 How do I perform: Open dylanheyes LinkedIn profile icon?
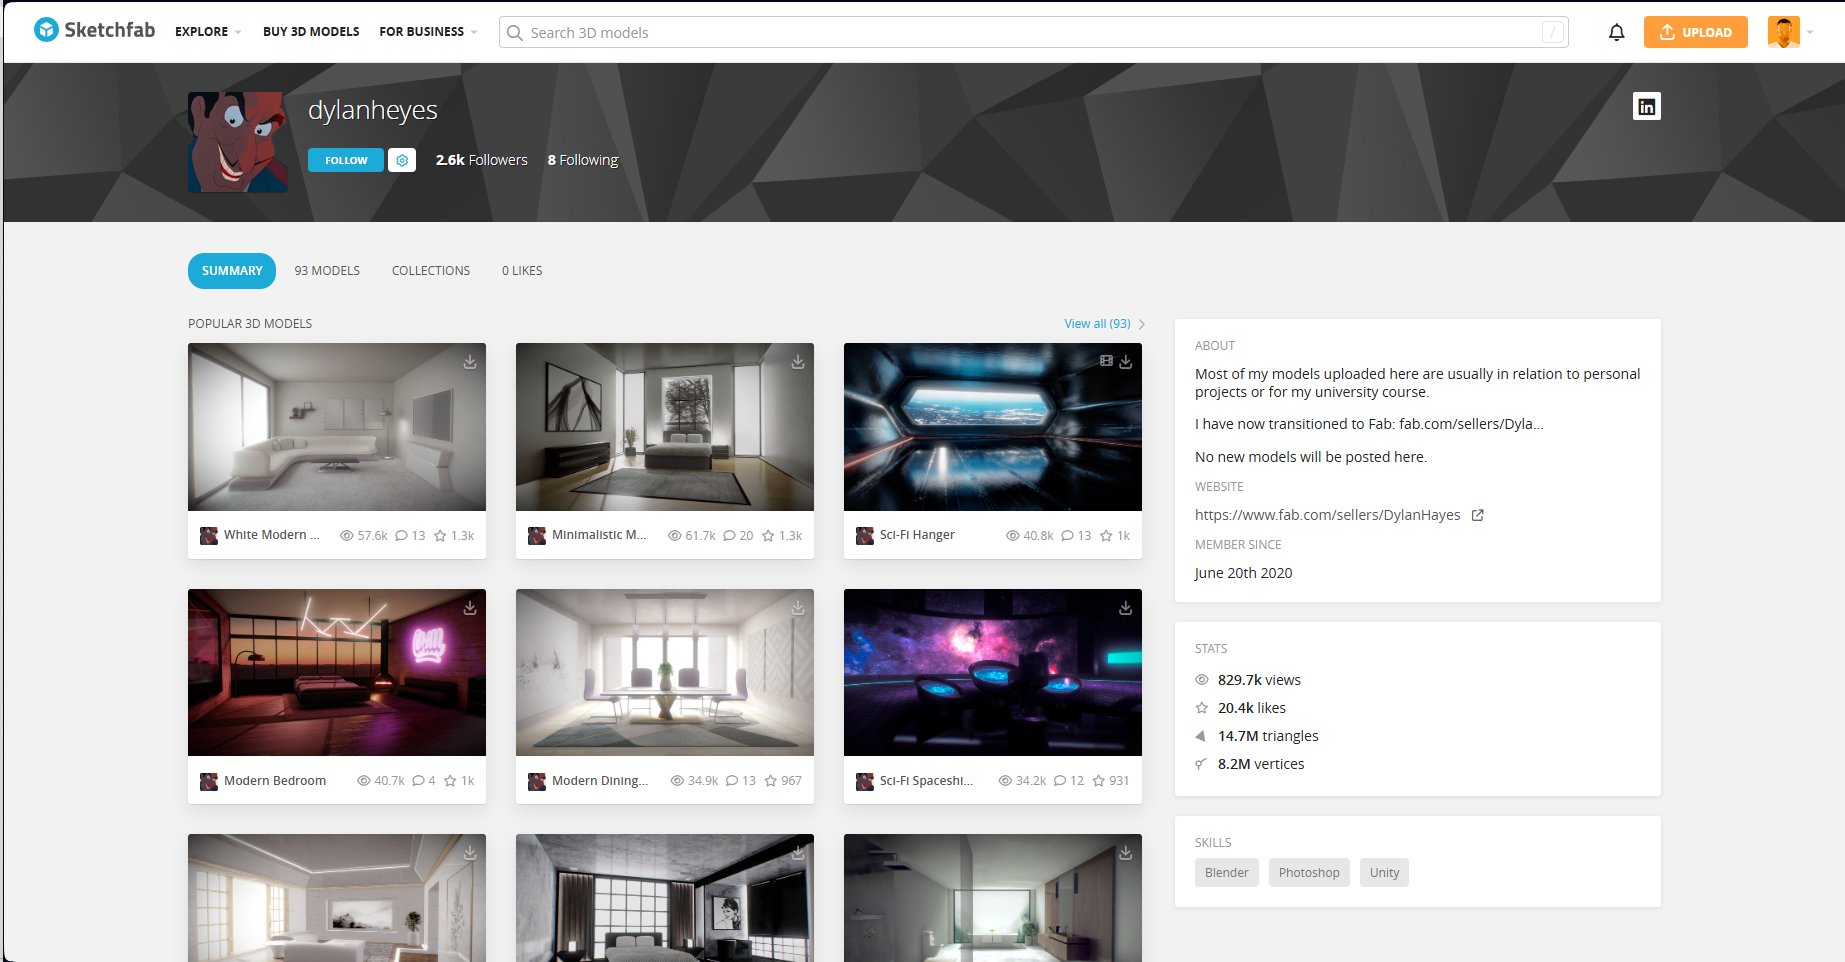pos(1646,106)
